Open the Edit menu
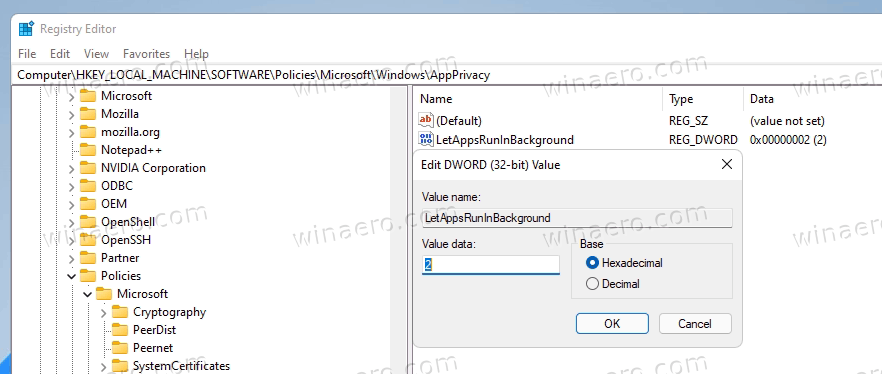The image size is (882, 374). click(x=60, y=54)
